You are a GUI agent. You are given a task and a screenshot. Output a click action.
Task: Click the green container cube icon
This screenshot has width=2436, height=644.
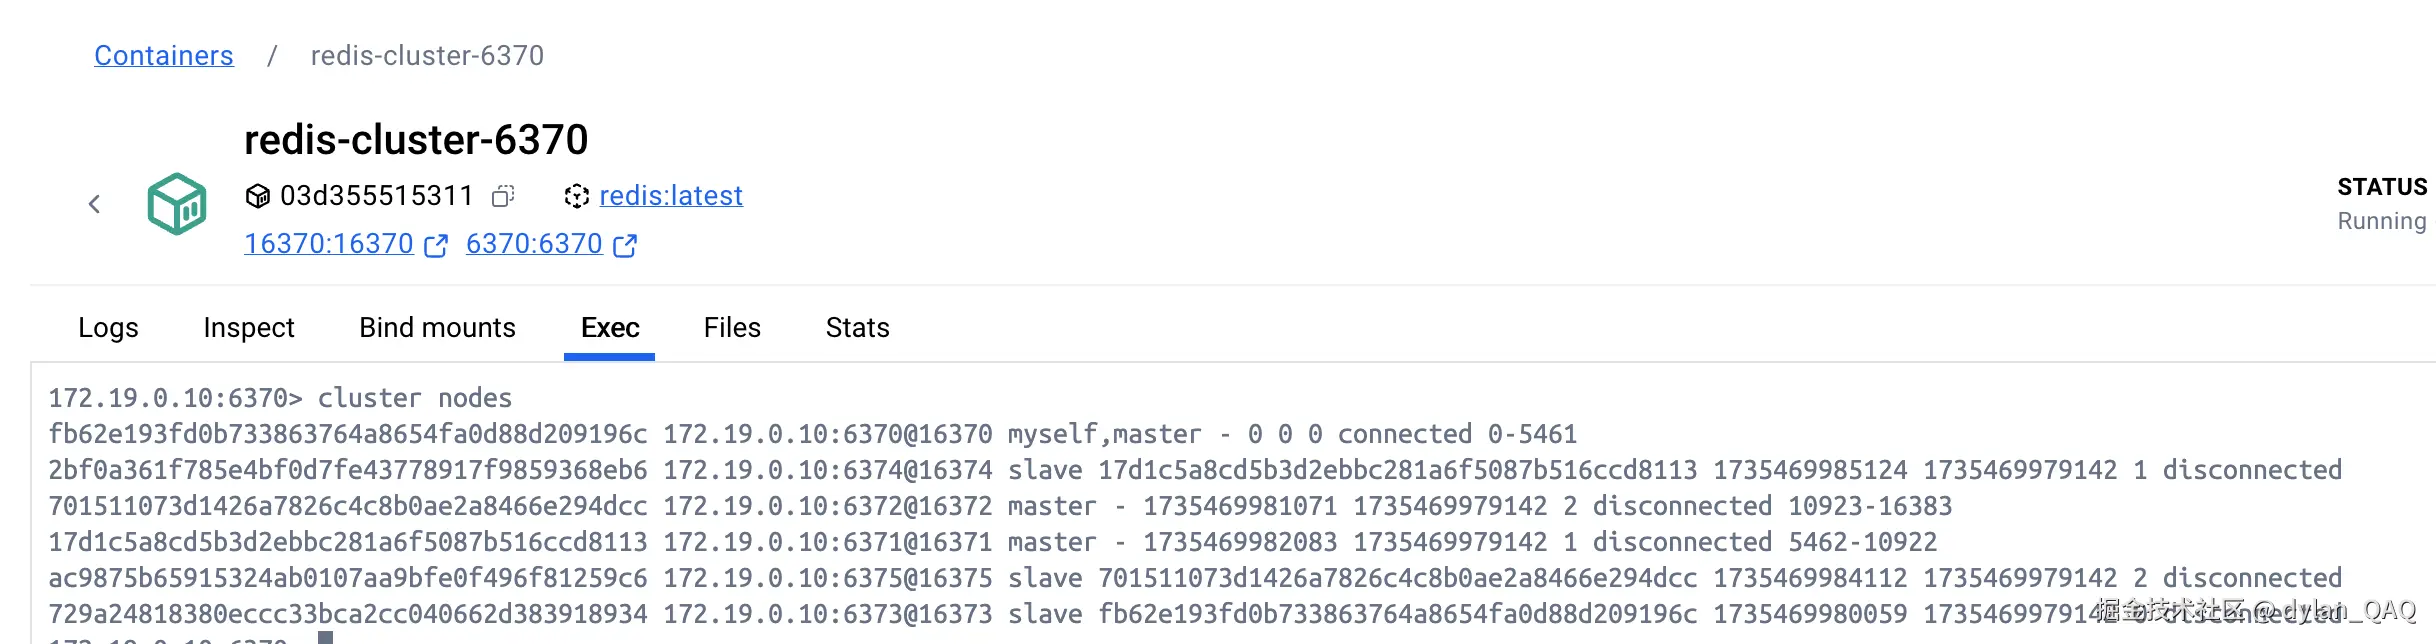177,204
